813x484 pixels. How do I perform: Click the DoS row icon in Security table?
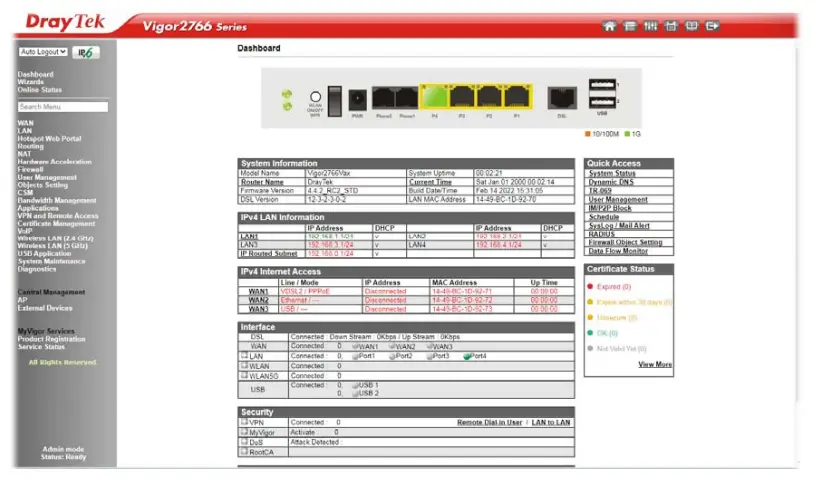coord(244,441)
